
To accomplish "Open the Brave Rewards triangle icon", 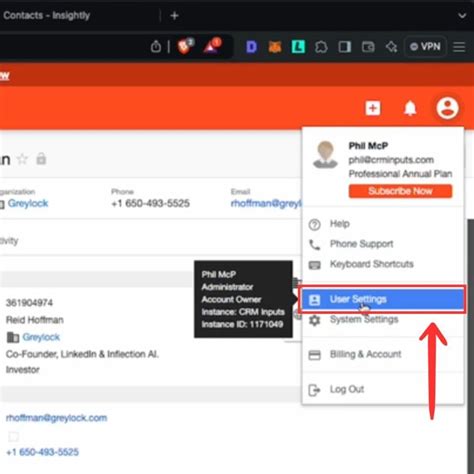I will pos(212,46).
